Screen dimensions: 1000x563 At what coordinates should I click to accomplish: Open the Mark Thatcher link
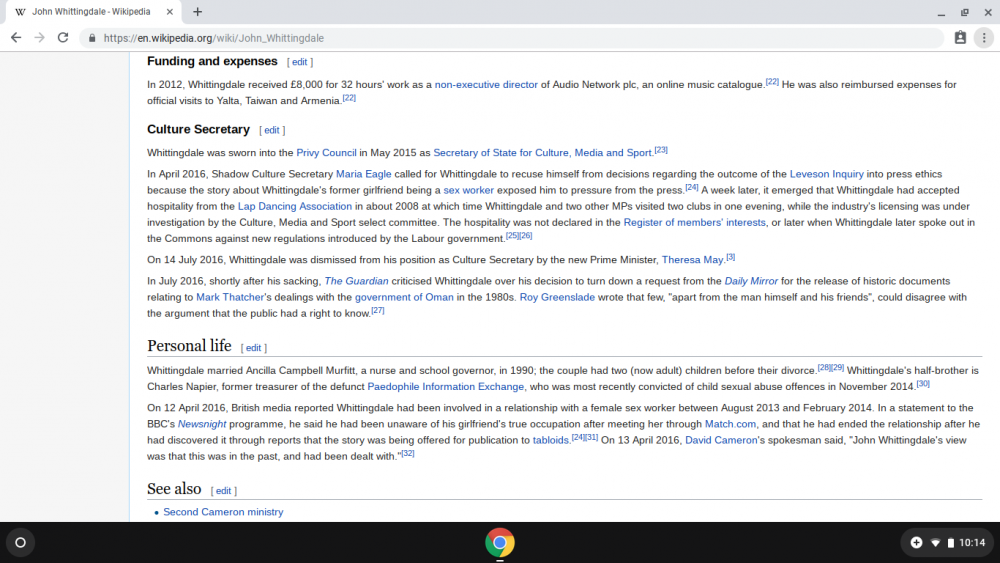[x=230, y=297]
